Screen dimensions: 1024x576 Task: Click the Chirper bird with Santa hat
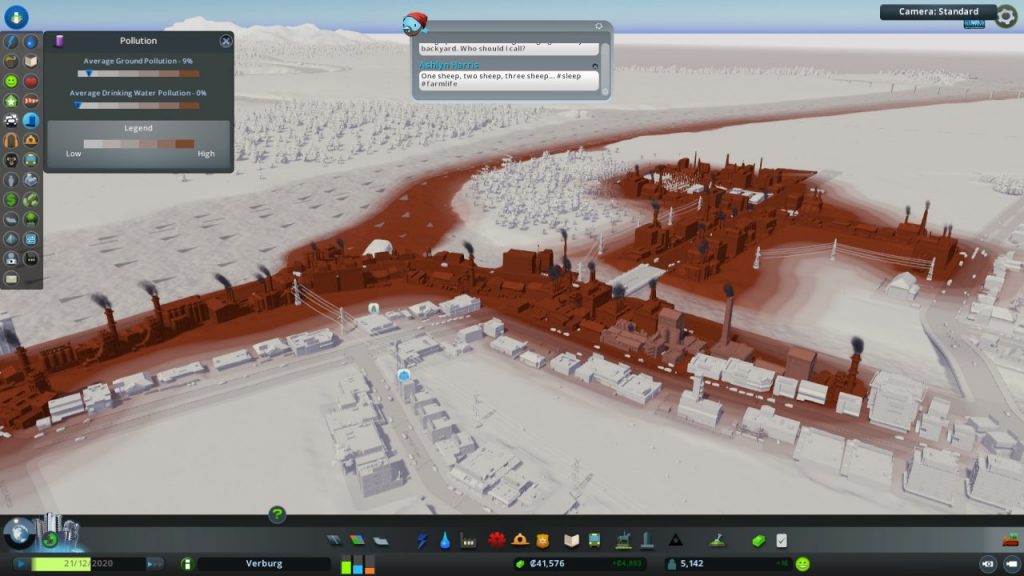coord(415,24)
